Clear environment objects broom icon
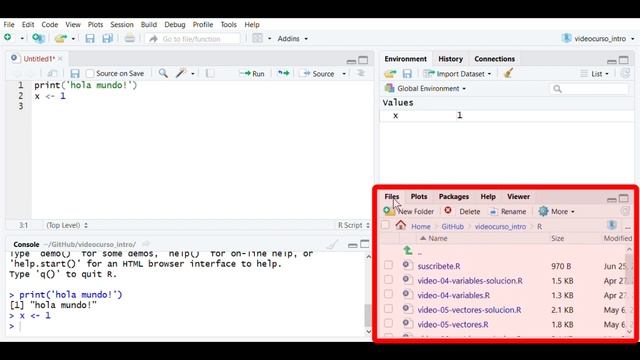This screenshot has height=360, width=640. (x=508, y=73)
